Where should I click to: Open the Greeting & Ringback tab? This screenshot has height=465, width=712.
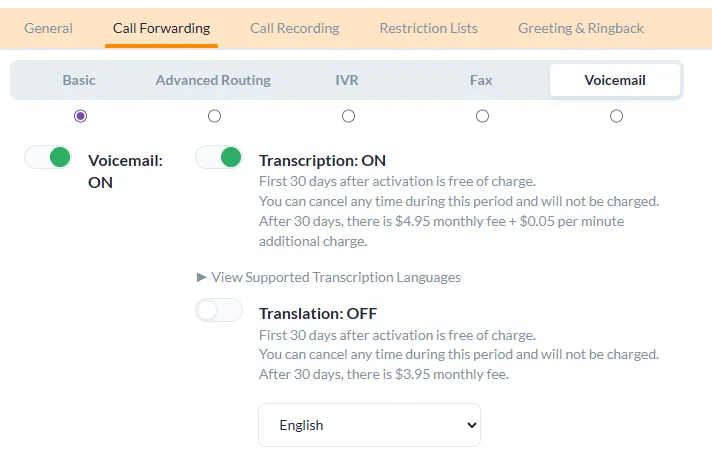[581, 28]
